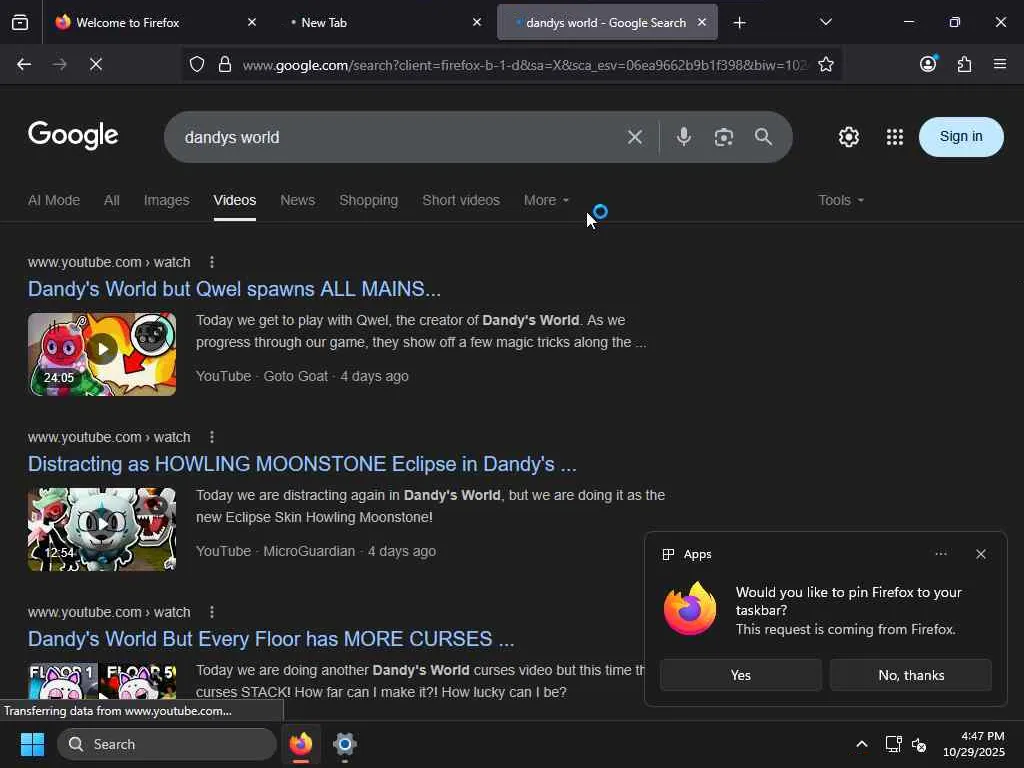Image resolution: width=1024 pixels, height=768 pixels.
Task: Expand the More search filters dropdown
Action: 546,200
